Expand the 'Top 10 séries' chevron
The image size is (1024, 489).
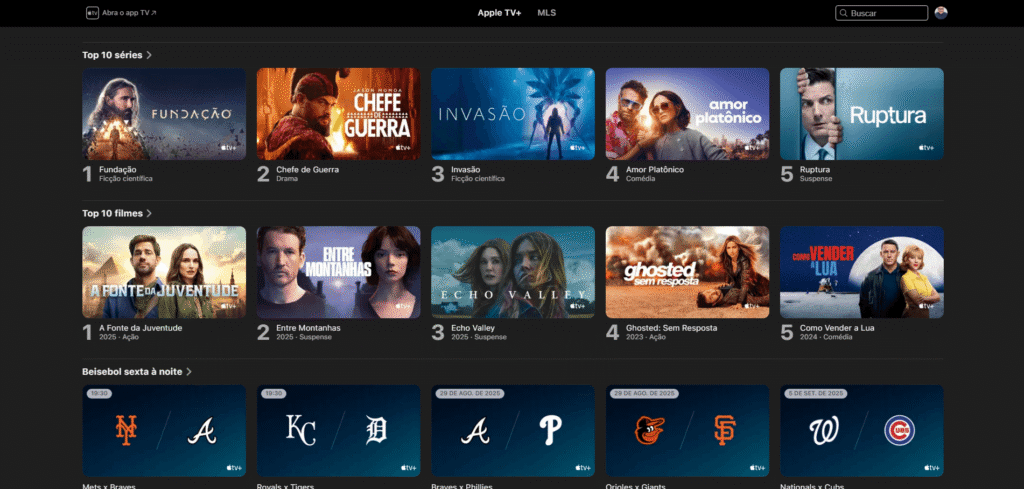pyautogui.click(x=149, y=55)
